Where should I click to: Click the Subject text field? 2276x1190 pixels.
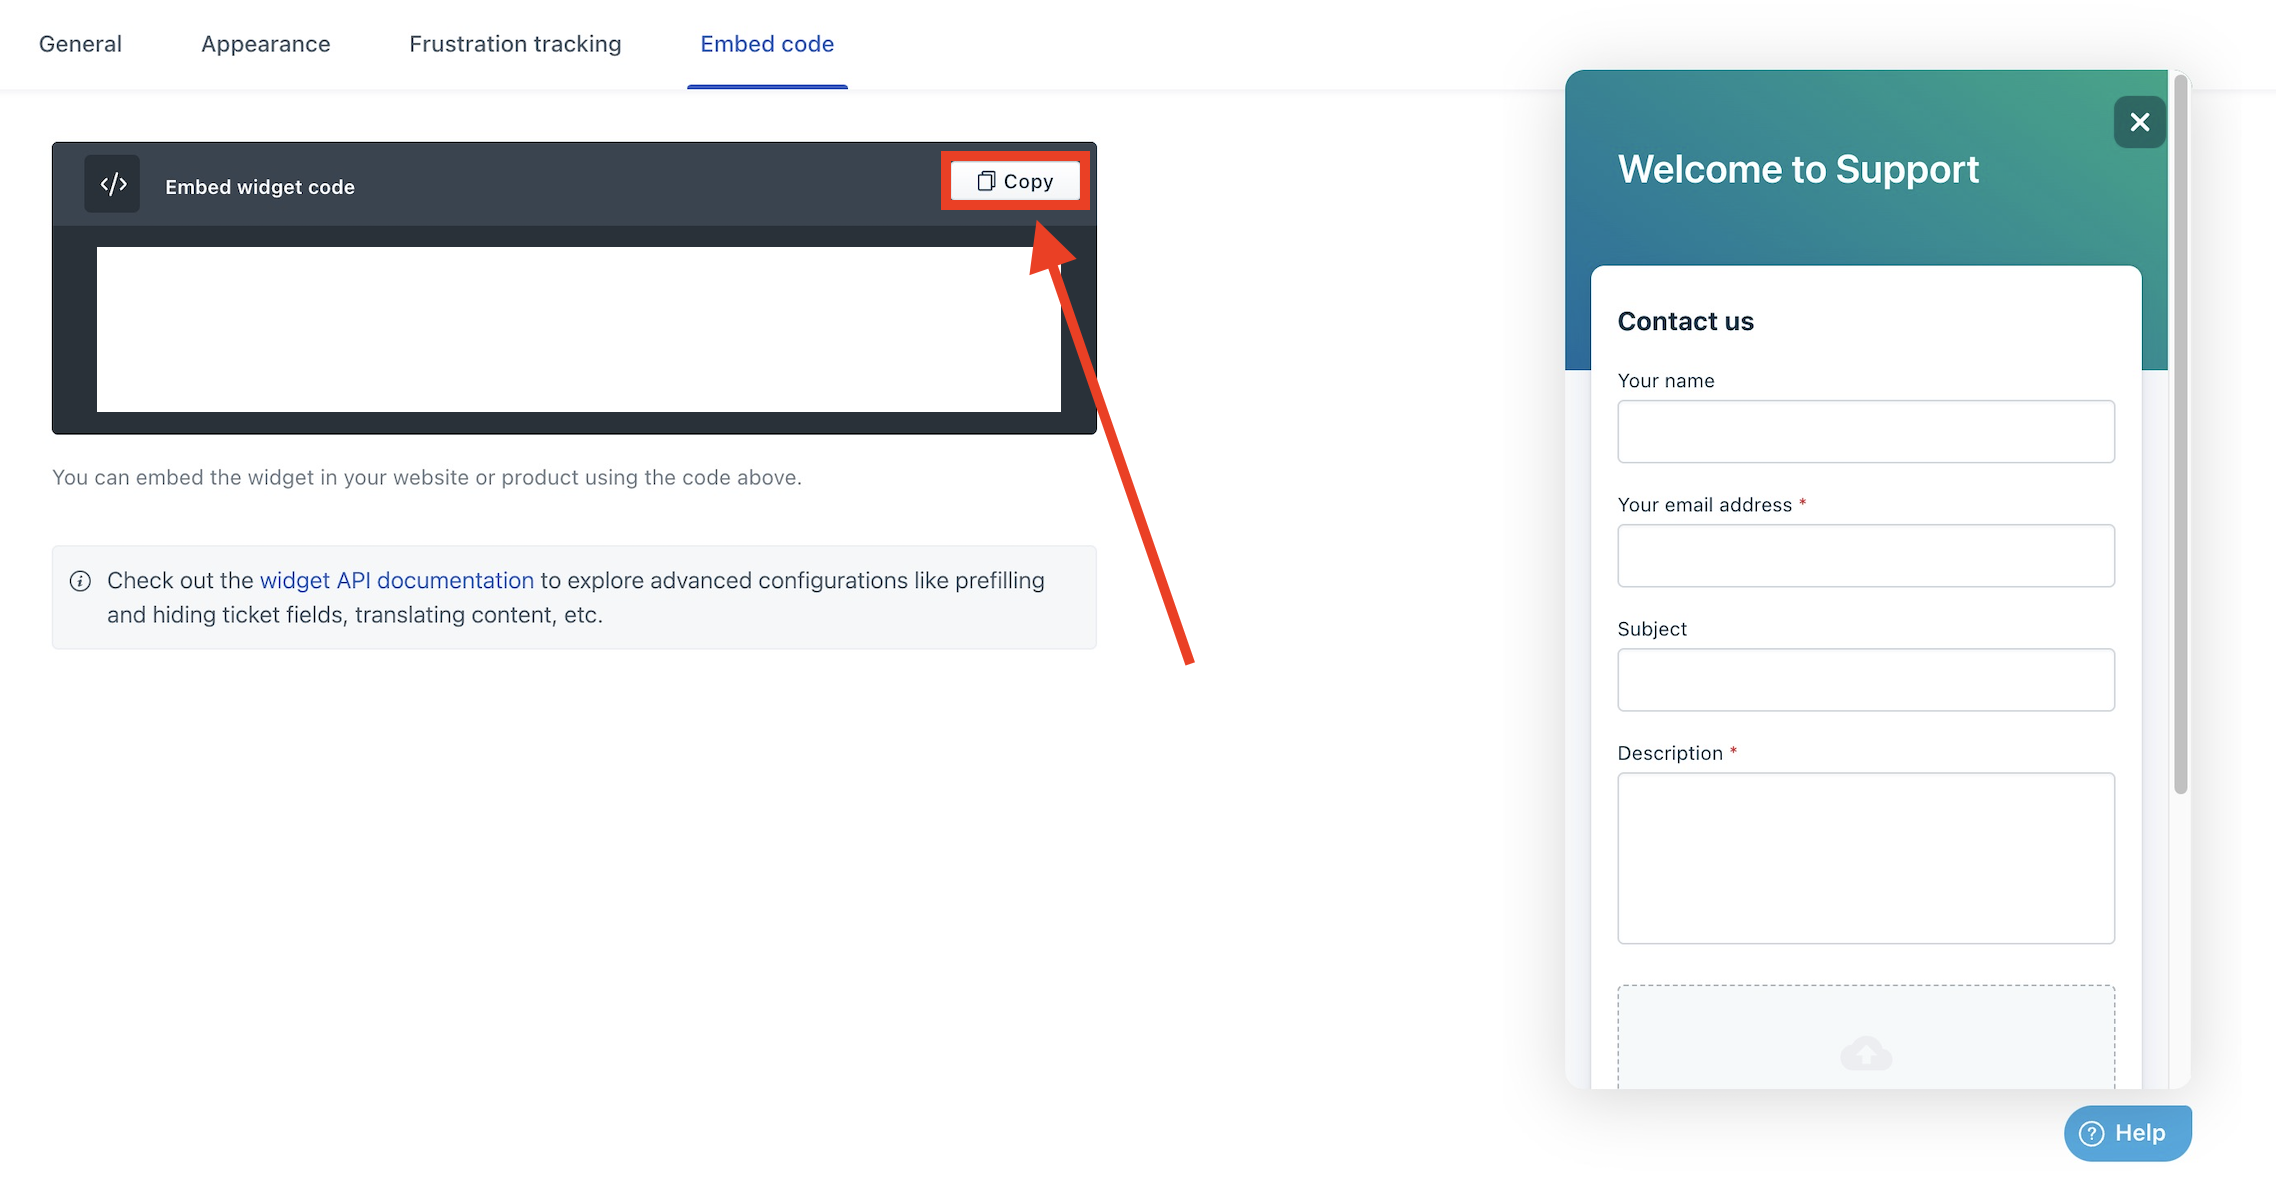pos(1865,680)
